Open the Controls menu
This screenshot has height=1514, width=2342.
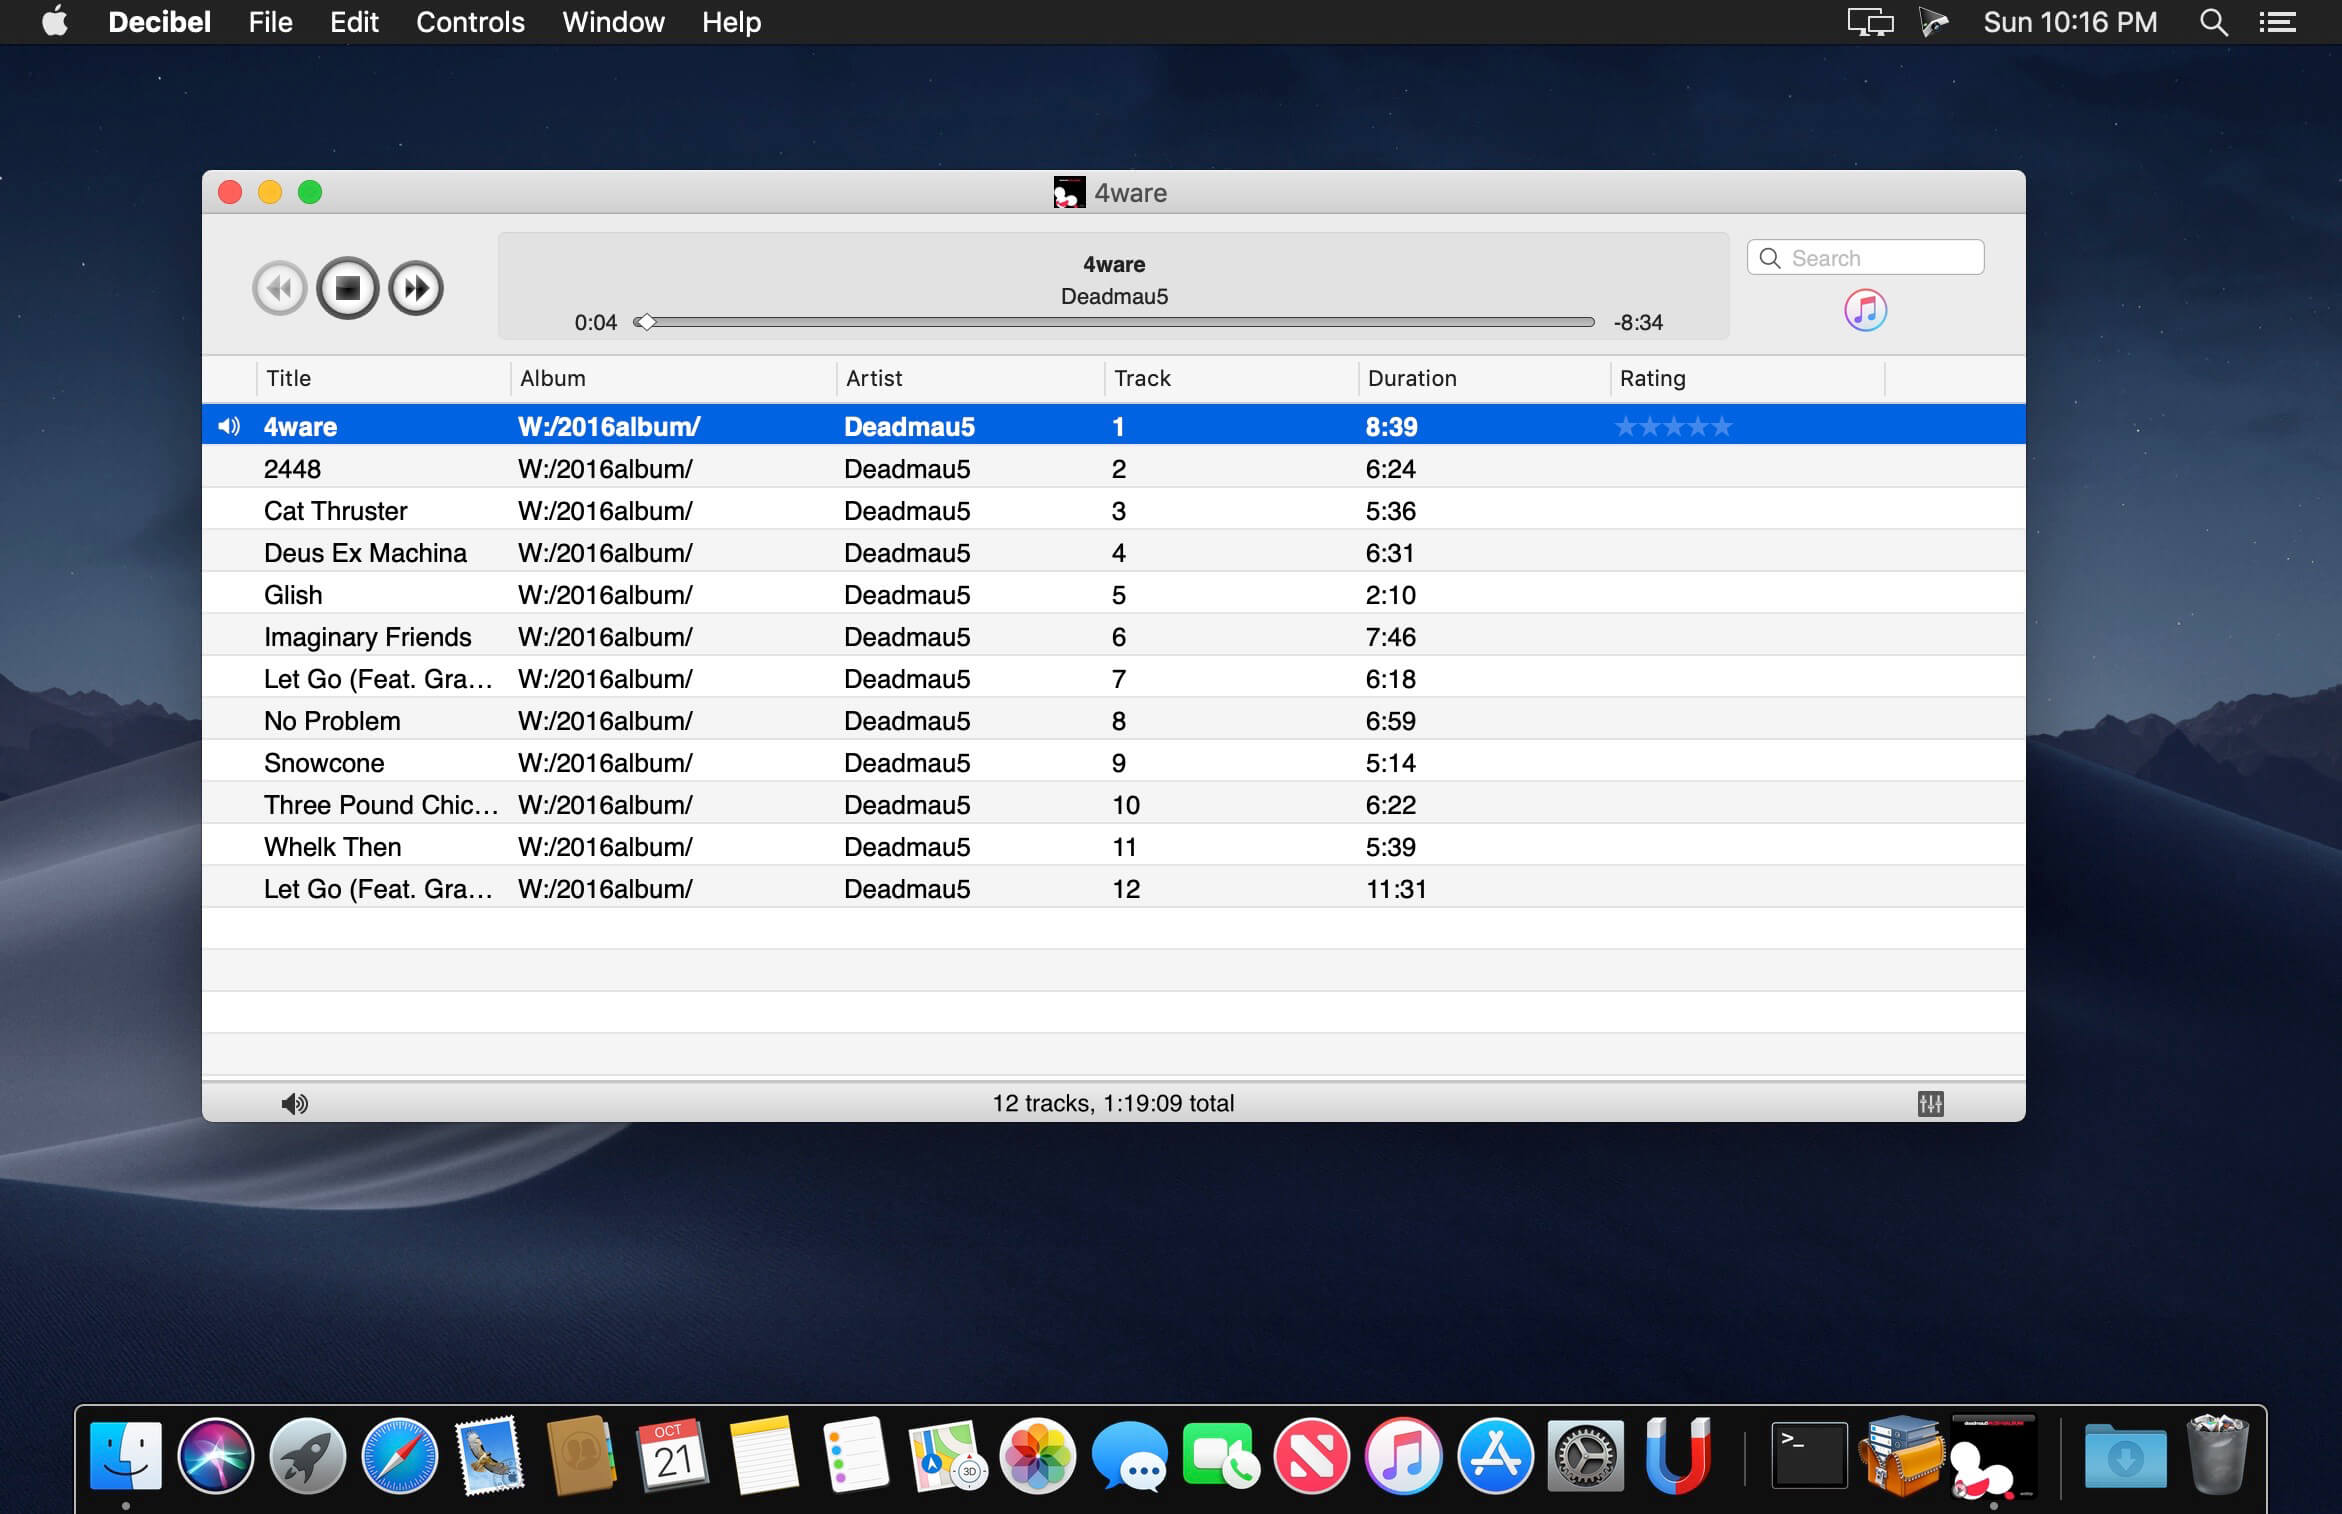(x=470, y=22)
